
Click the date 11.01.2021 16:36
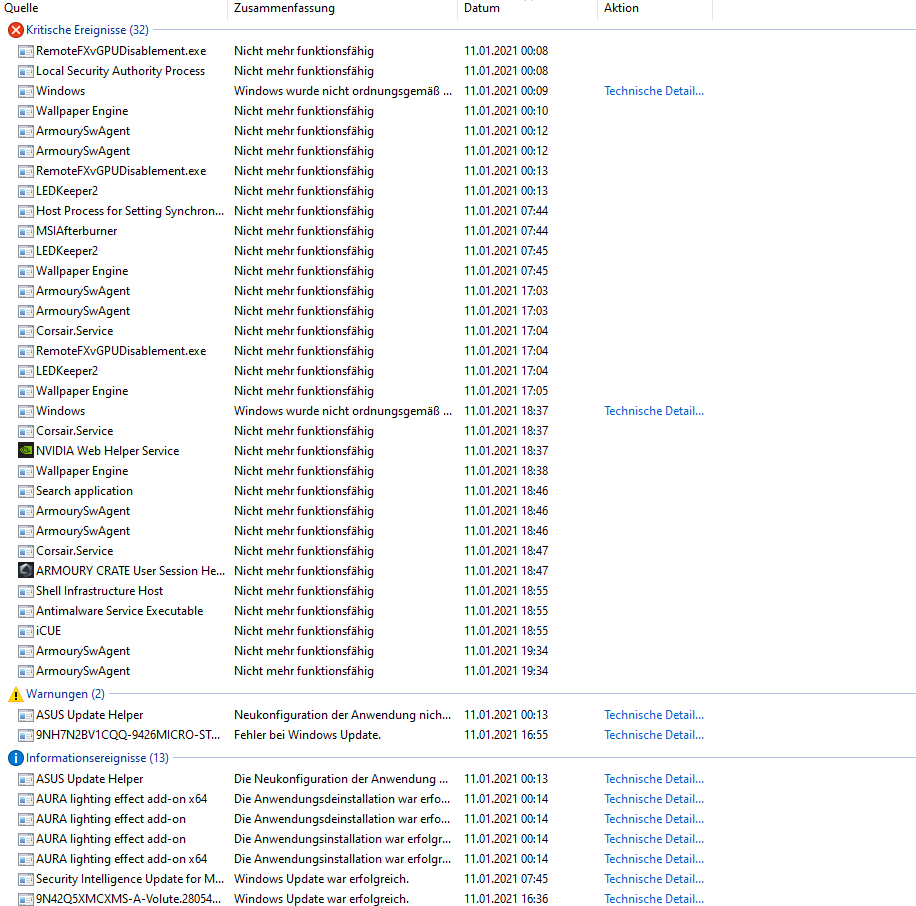tap(506, 899)
